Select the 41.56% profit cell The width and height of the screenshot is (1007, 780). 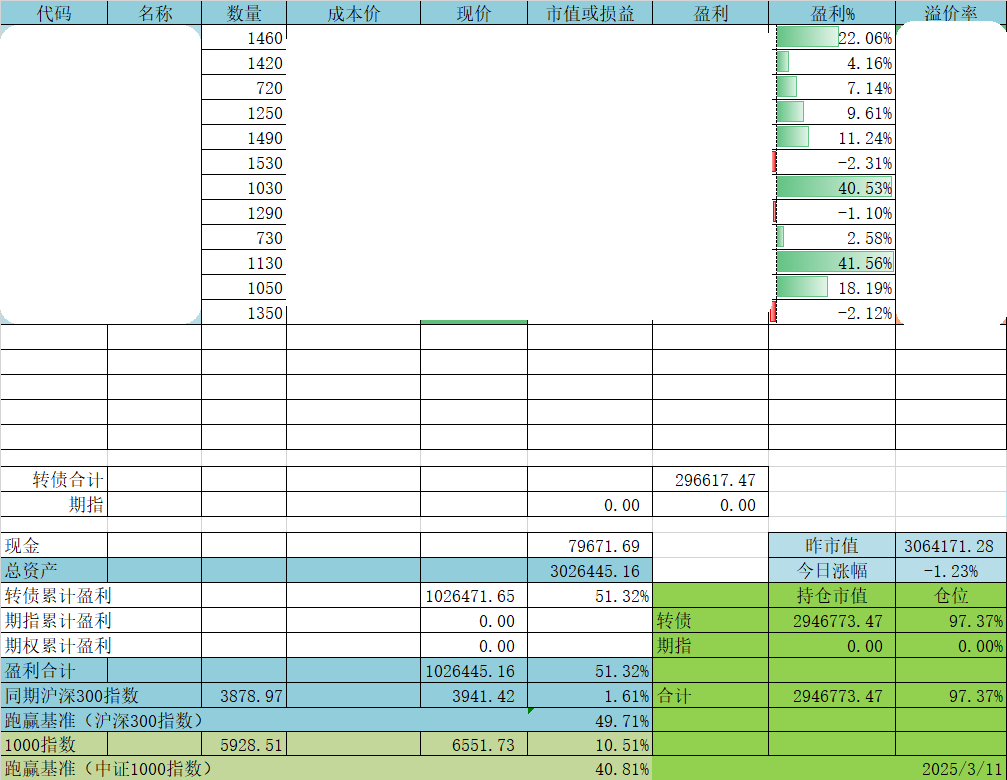pos(832,263)
